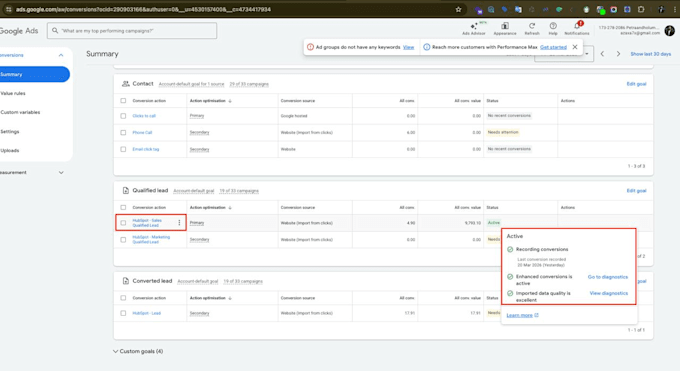Viewport: 680px width, 371px height.
Task: Open the Summary sidebar item
Action: click(x=34, y=74)
